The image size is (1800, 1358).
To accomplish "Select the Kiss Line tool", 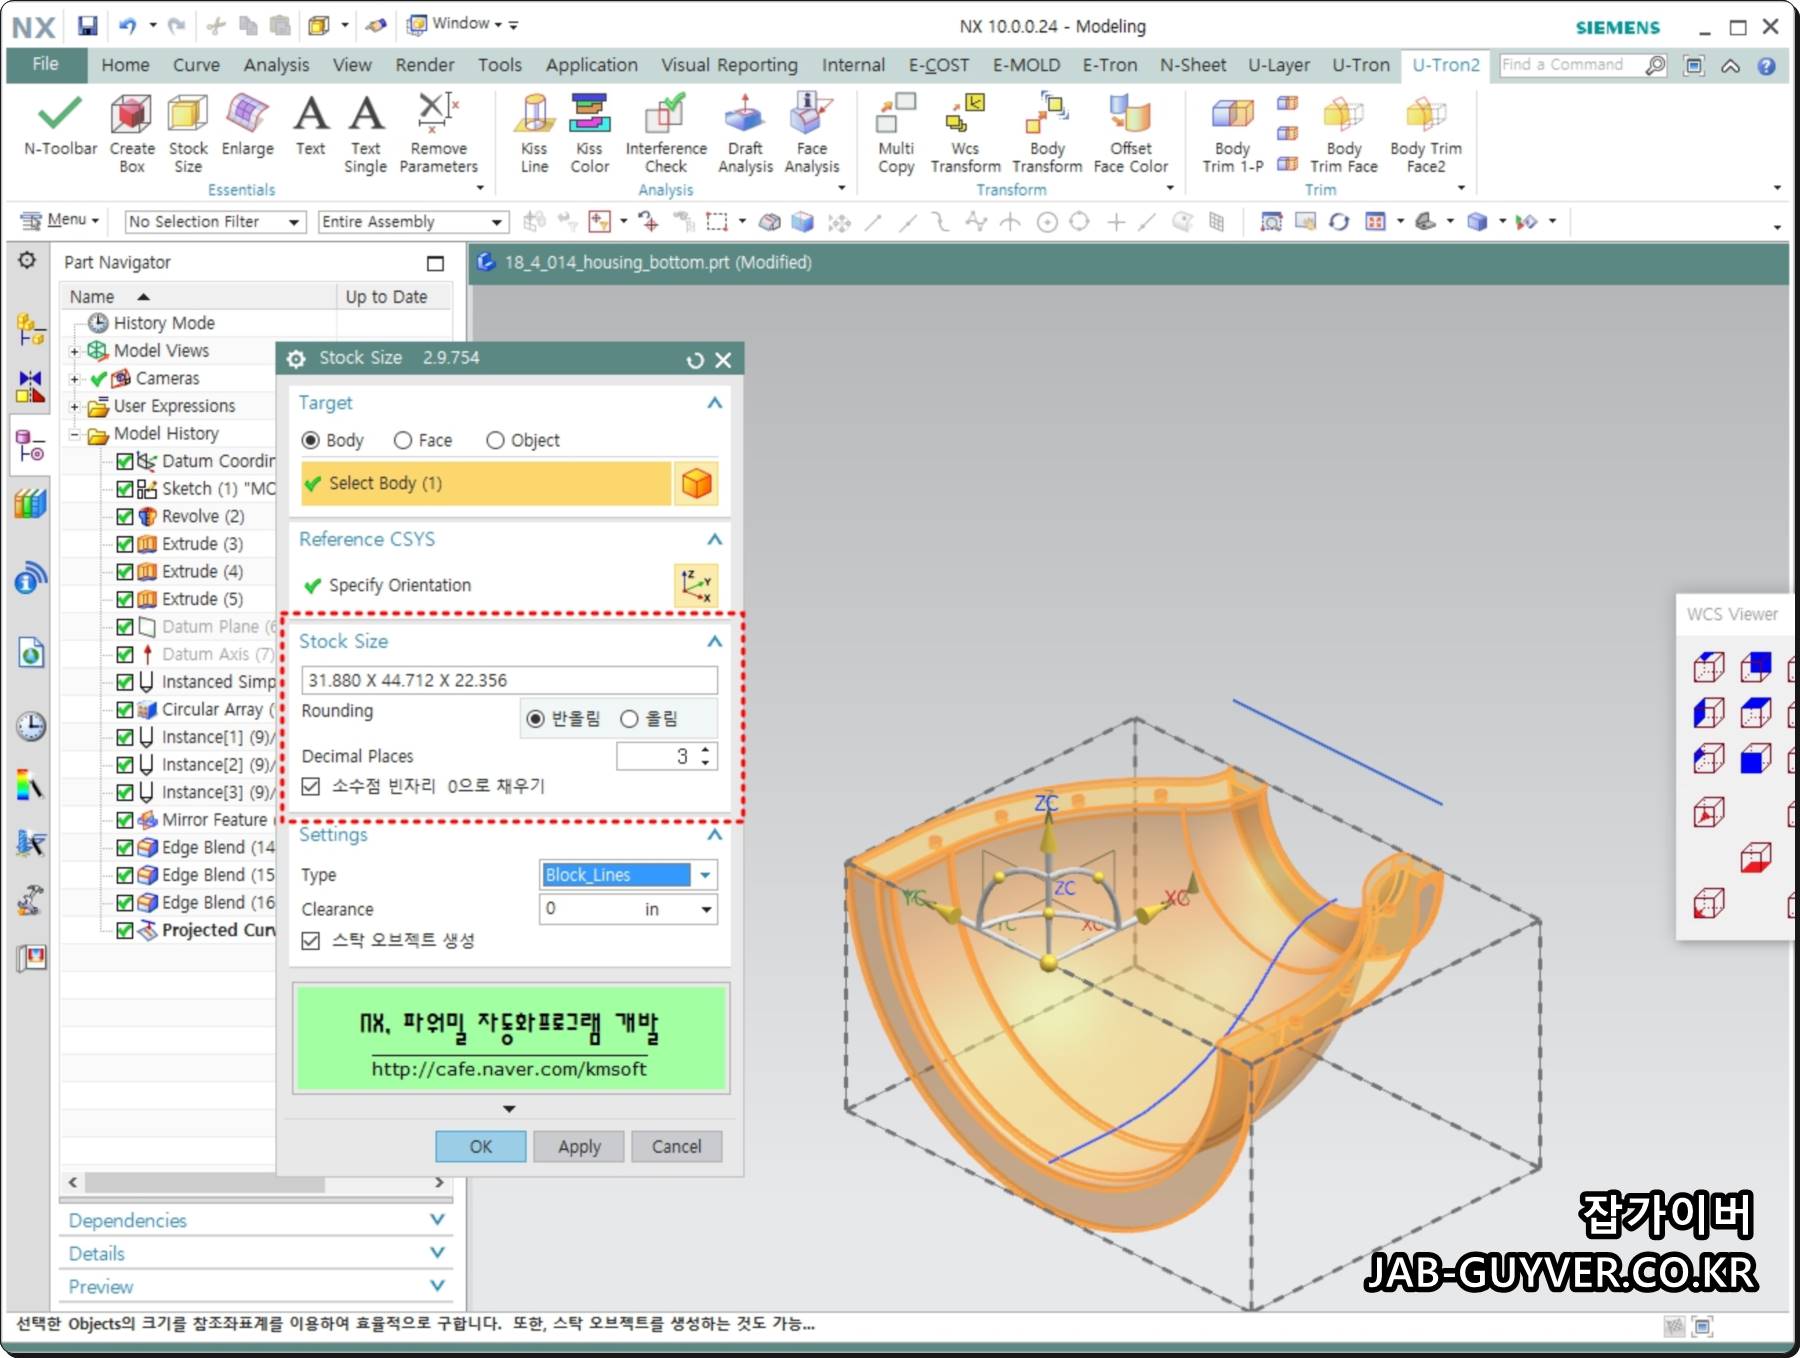I will [x=534, y=134].
